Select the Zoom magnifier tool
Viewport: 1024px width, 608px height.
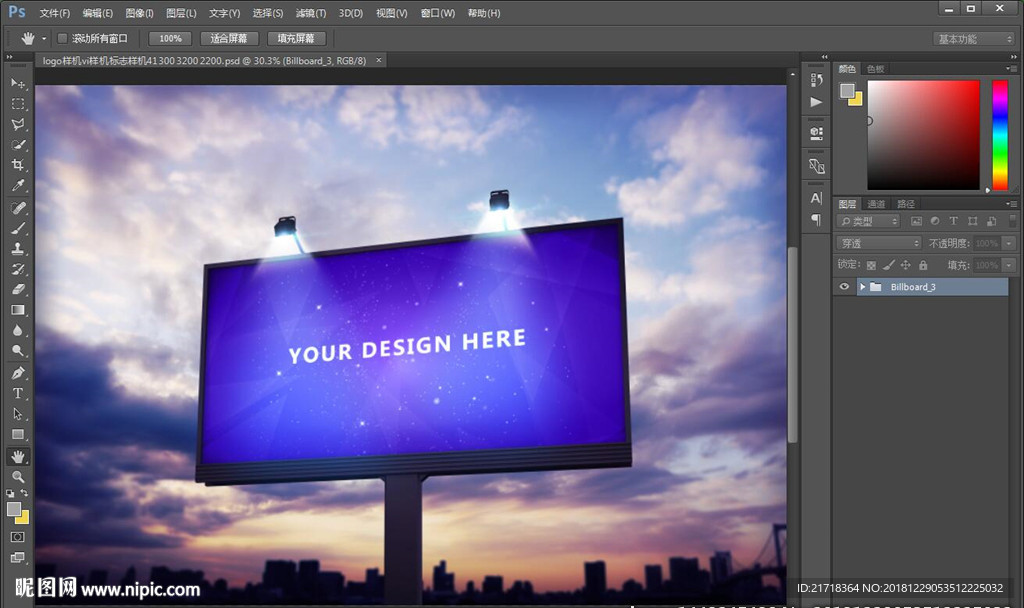coord(18,477)
